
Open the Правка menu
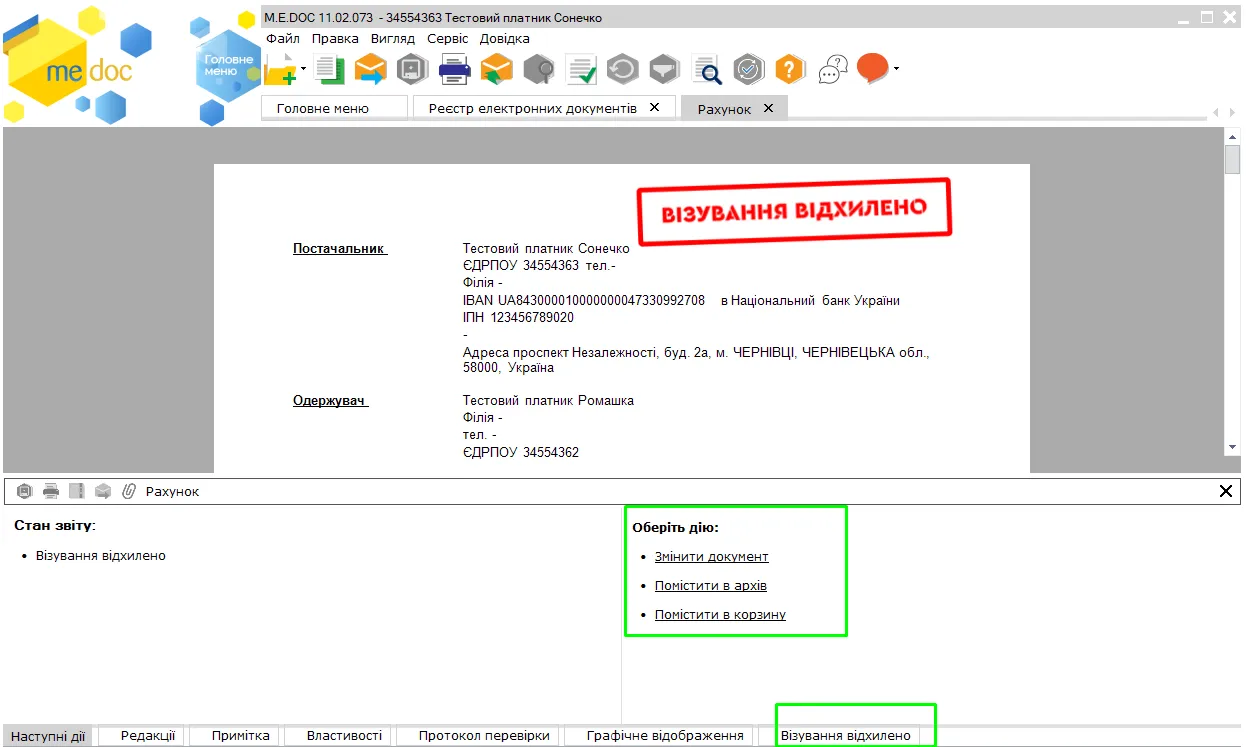(335, 38)
